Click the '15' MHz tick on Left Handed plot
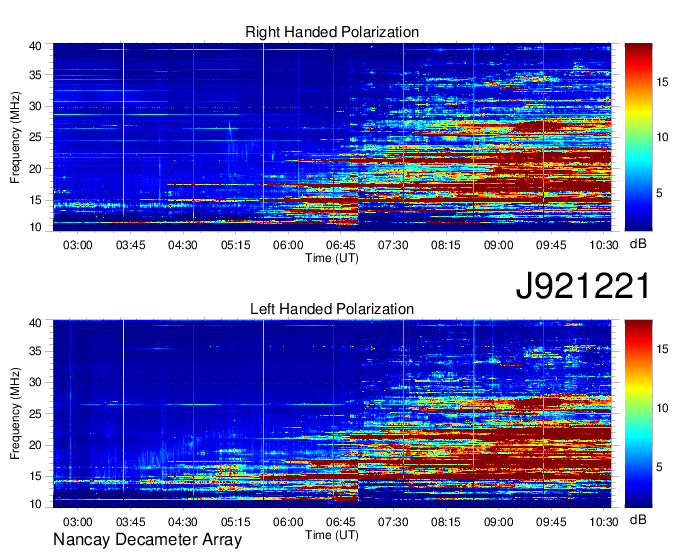This screenshot has height=552, width=680. coord(36,477)
